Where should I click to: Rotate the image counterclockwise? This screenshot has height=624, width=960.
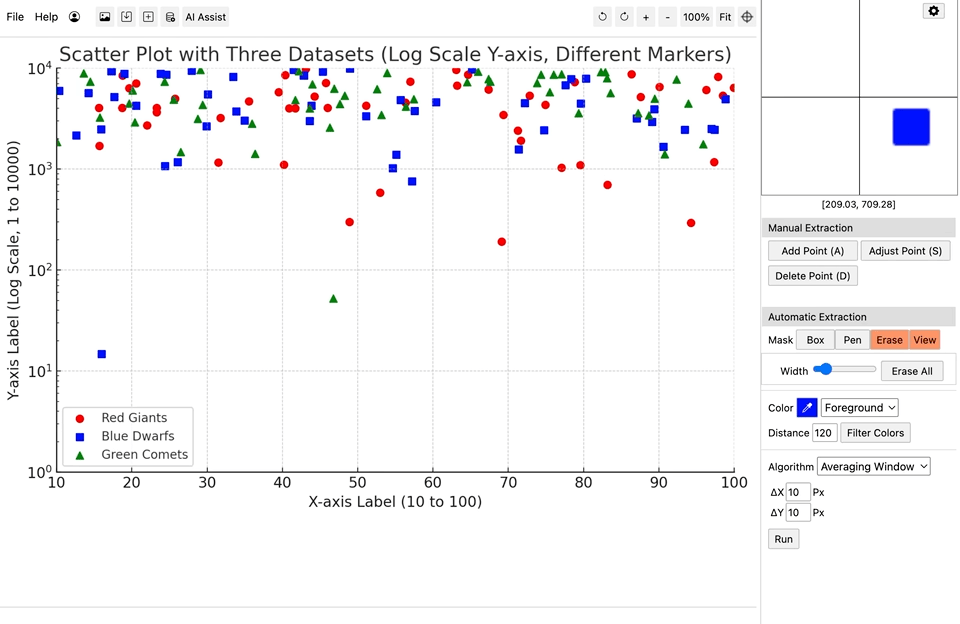pos(601,17)
